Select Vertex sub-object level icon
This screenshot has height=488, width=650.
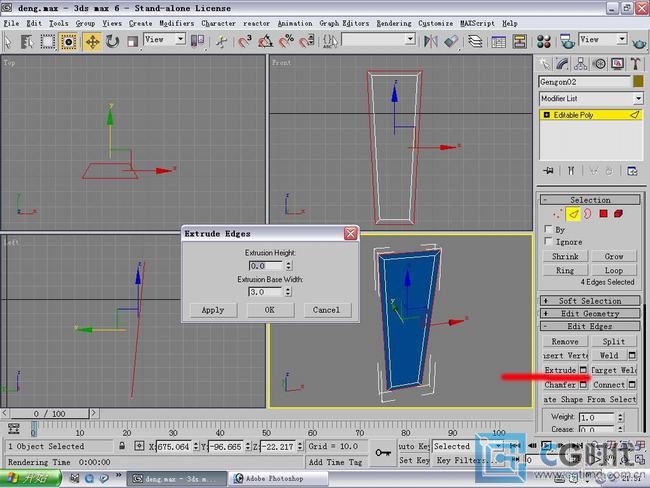click(x=558, y=214)
